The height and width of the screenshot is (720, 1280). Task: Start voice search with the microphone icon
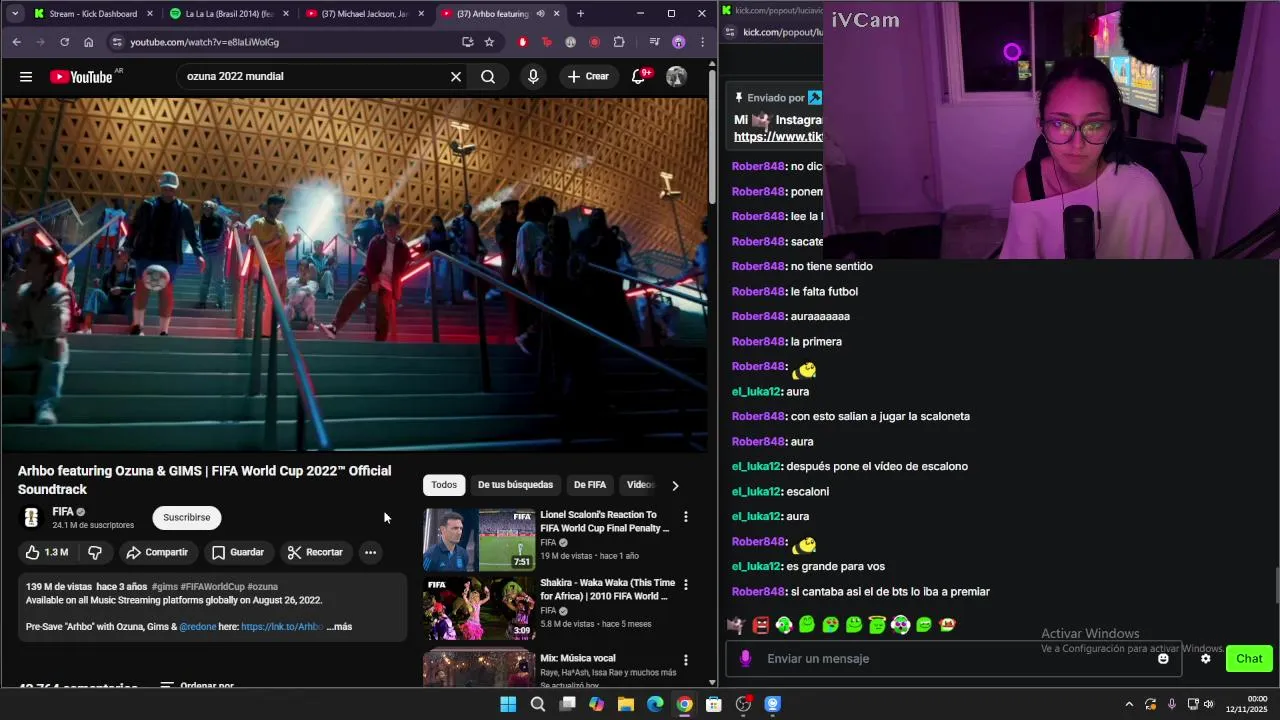point(533,77)
